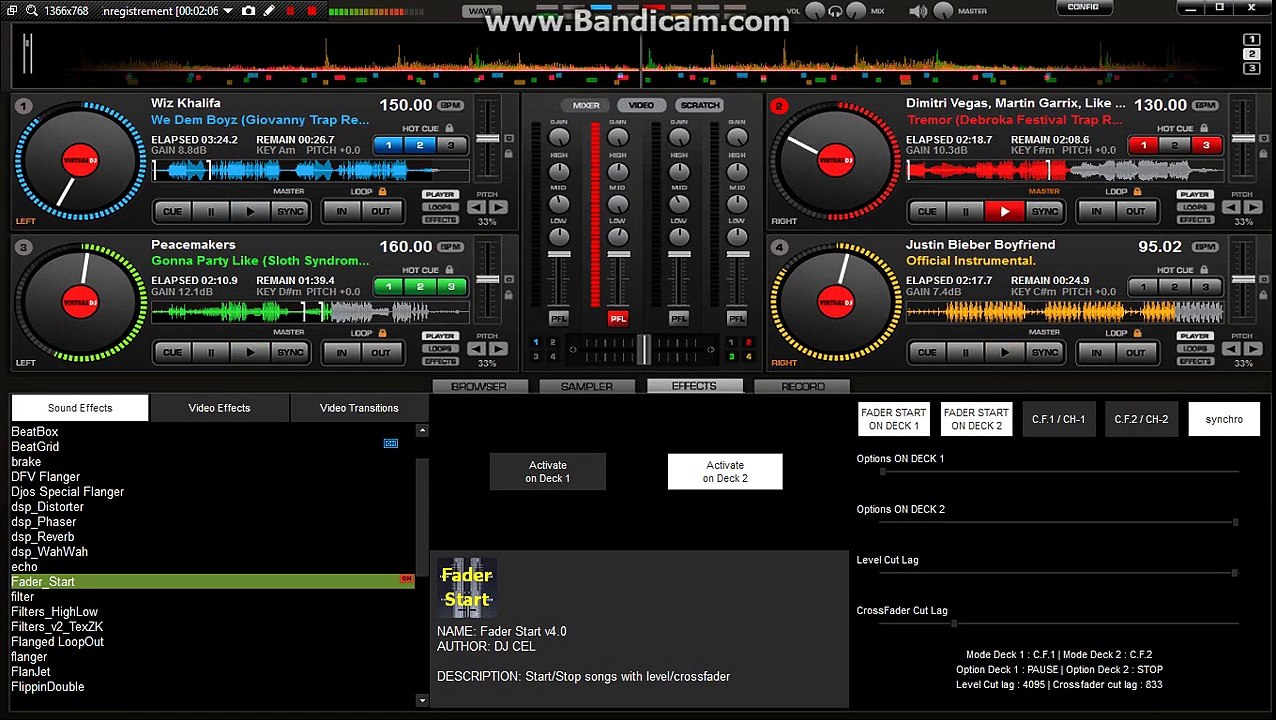Play deck 1 Wiz Khalifa track
The image size is (1276, 720).
pos(250,211)
